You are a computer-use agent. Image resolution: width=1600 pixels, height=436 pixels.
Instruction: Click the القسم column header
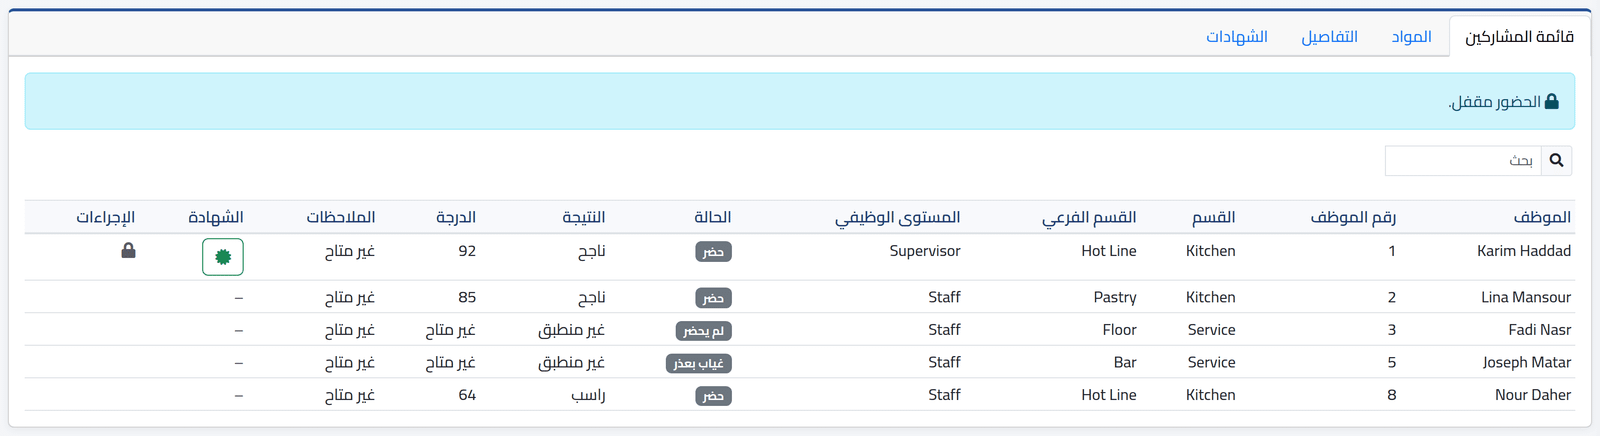tap(1213, 217)
